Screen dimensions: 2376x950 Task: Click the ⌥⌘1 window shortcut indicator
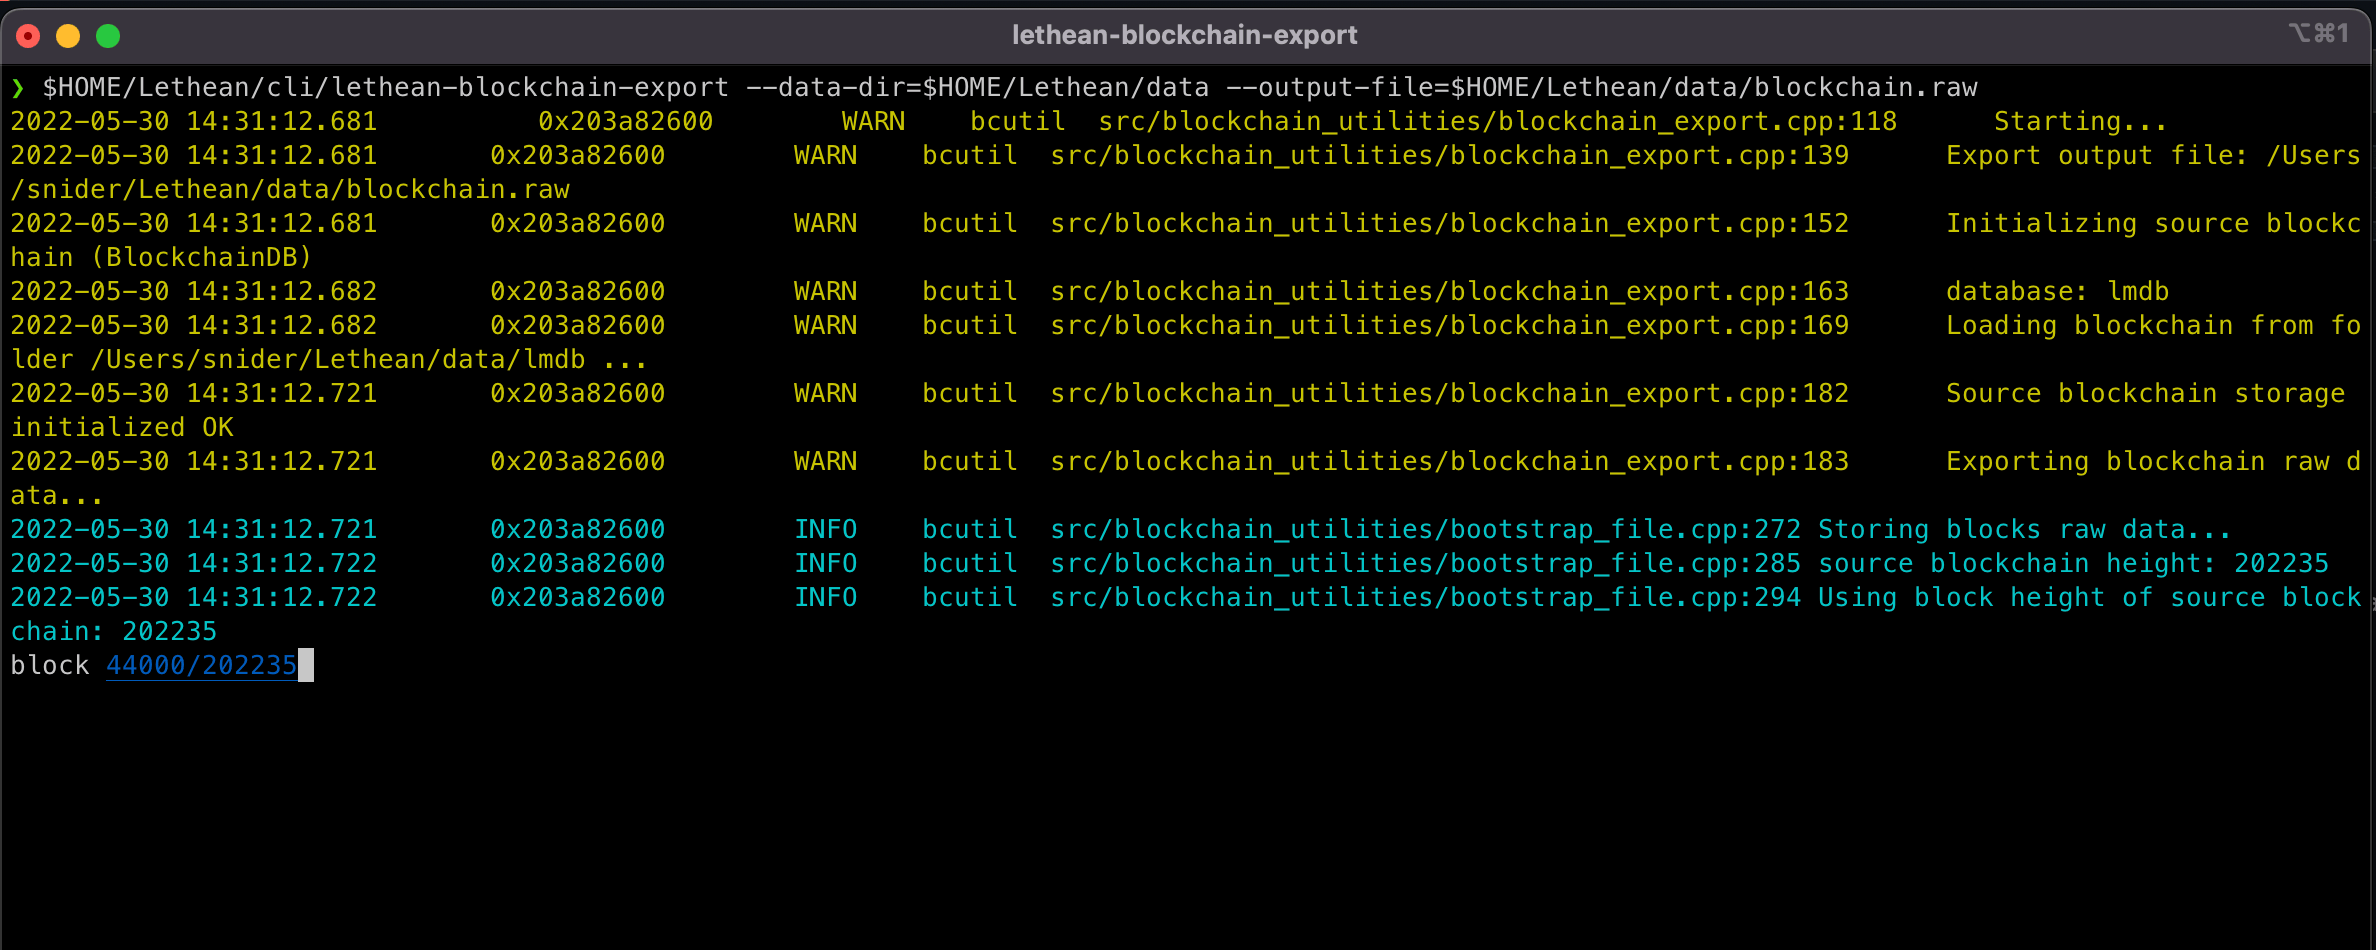[2318, 34]
